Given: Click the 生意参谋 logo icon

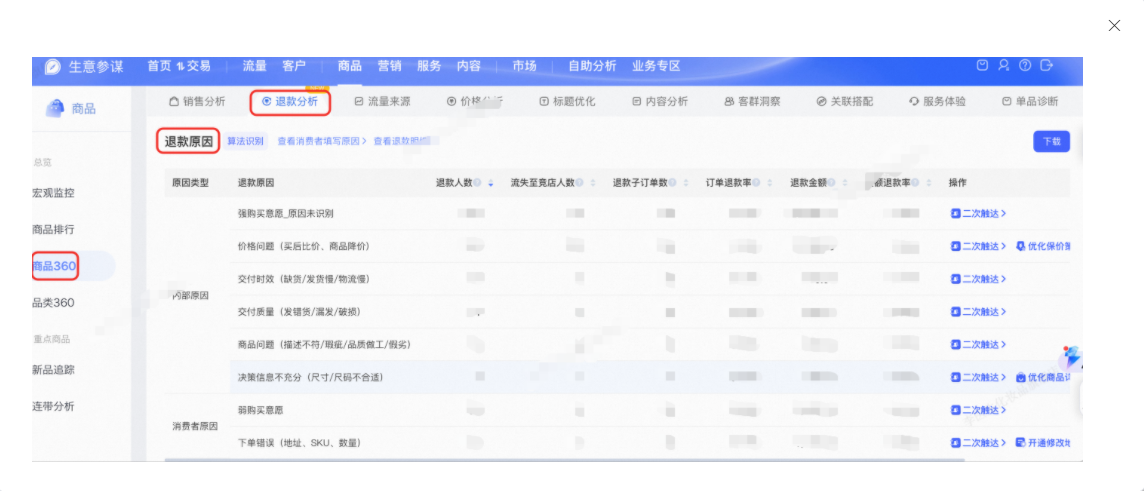Looking at the screenshot, I should (x=53, y=66).
